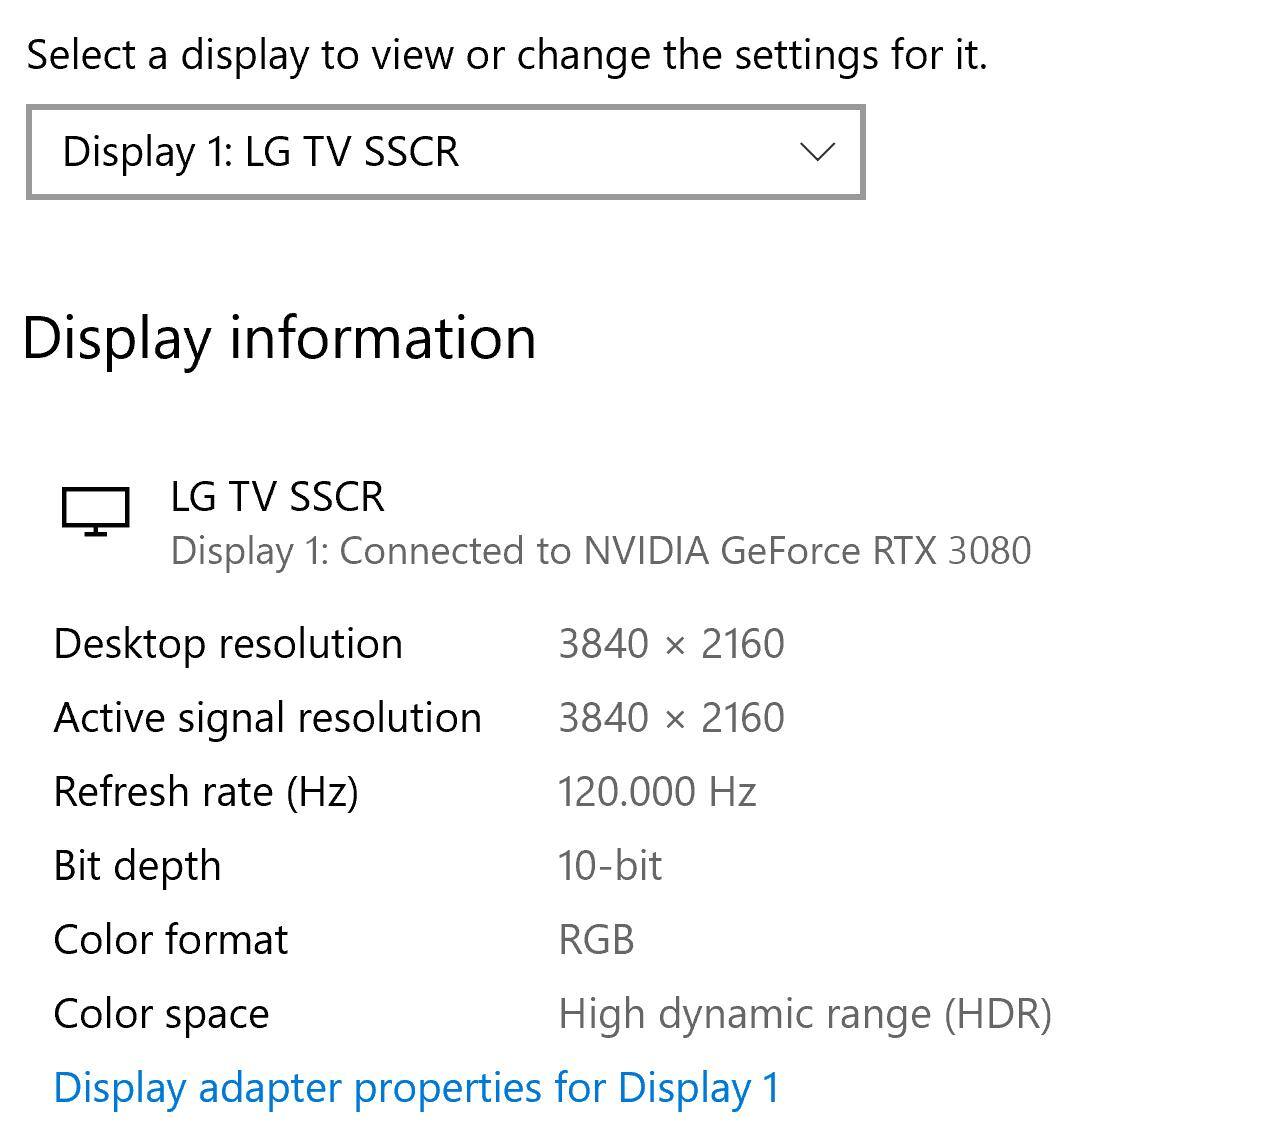Click the Bit depth label
This screenshot has width=1268, height=1136.
[x=137, y=866]
